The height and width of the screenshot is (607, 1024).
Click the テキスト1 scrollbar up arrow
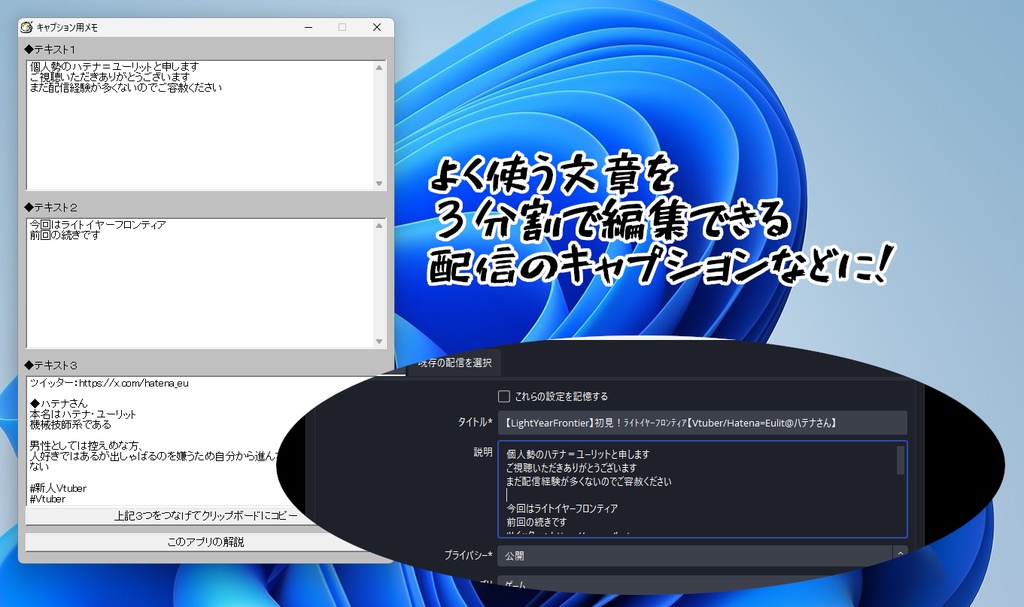379,67
